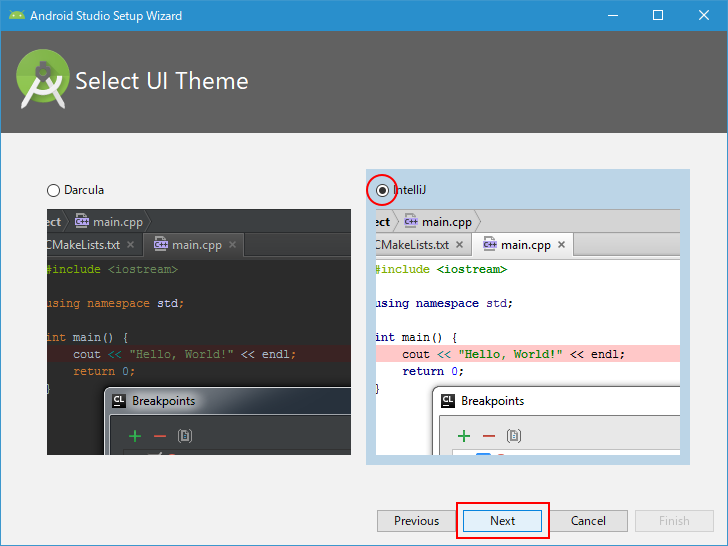This screenshot has width=728, height=546.
Task: Click CL Breakpoints icon in Darcula preview
Action: click(x=119, y=401)
